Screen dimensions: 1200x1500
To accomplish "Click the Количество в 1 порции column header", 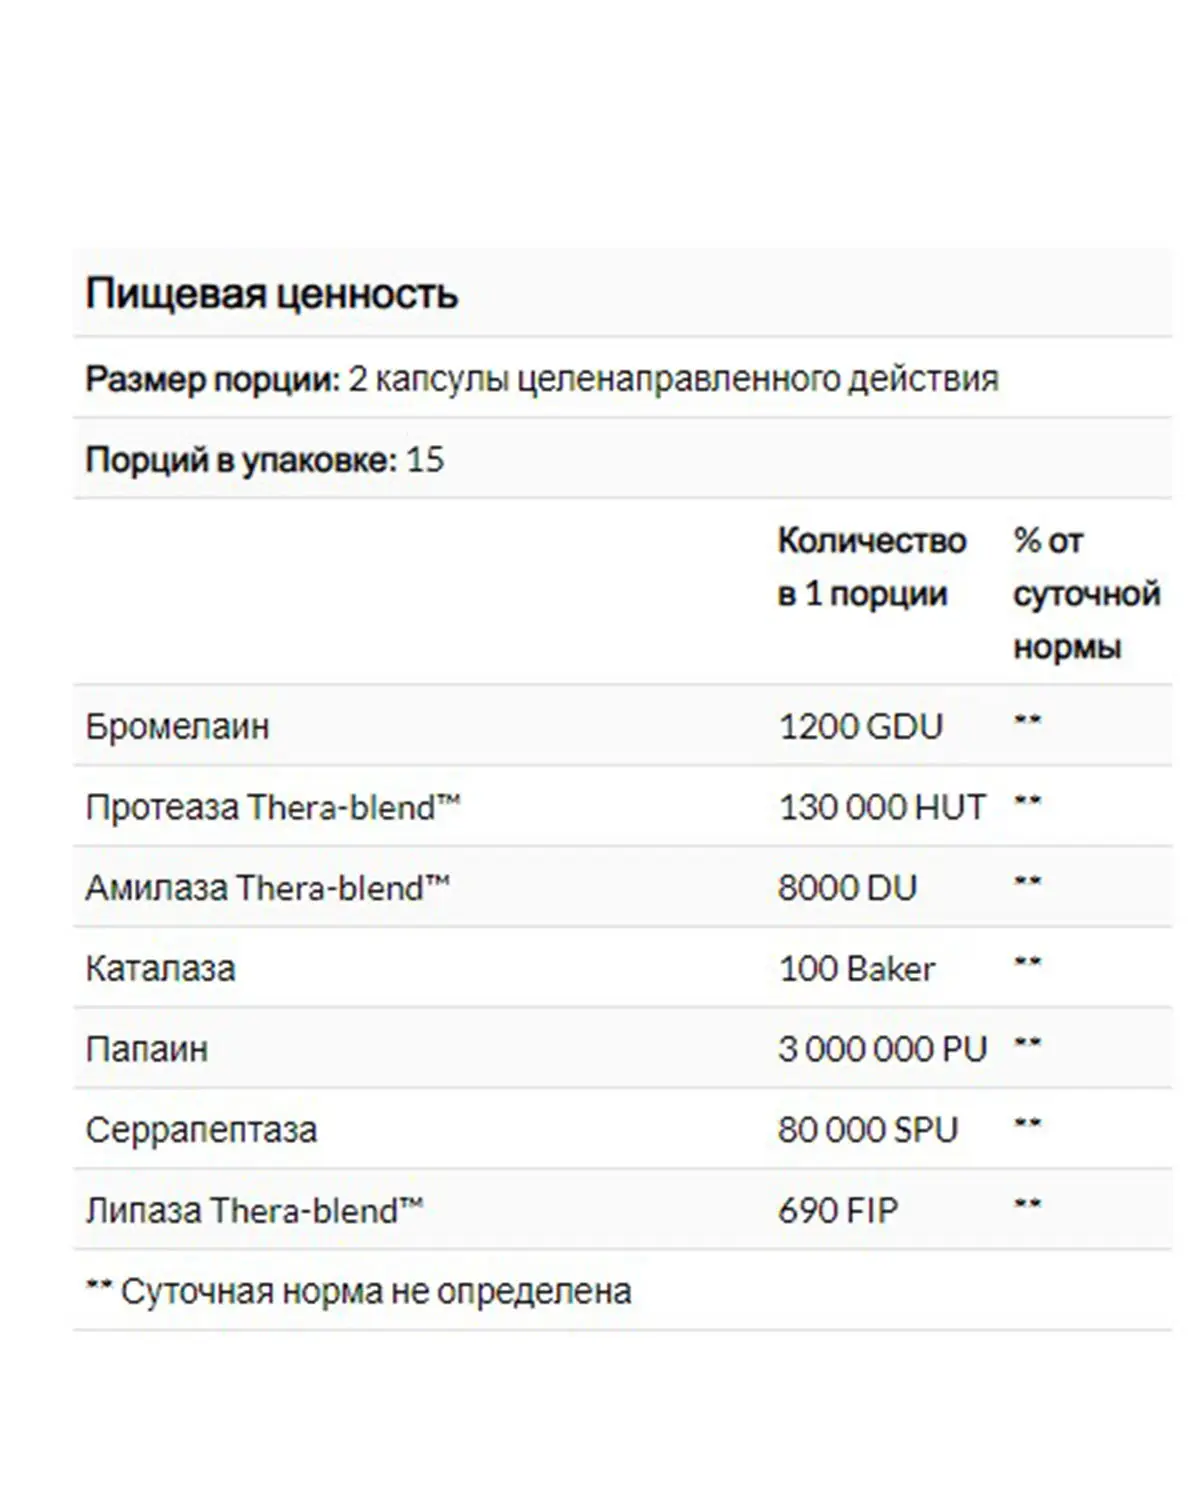I will click(872, 567).
